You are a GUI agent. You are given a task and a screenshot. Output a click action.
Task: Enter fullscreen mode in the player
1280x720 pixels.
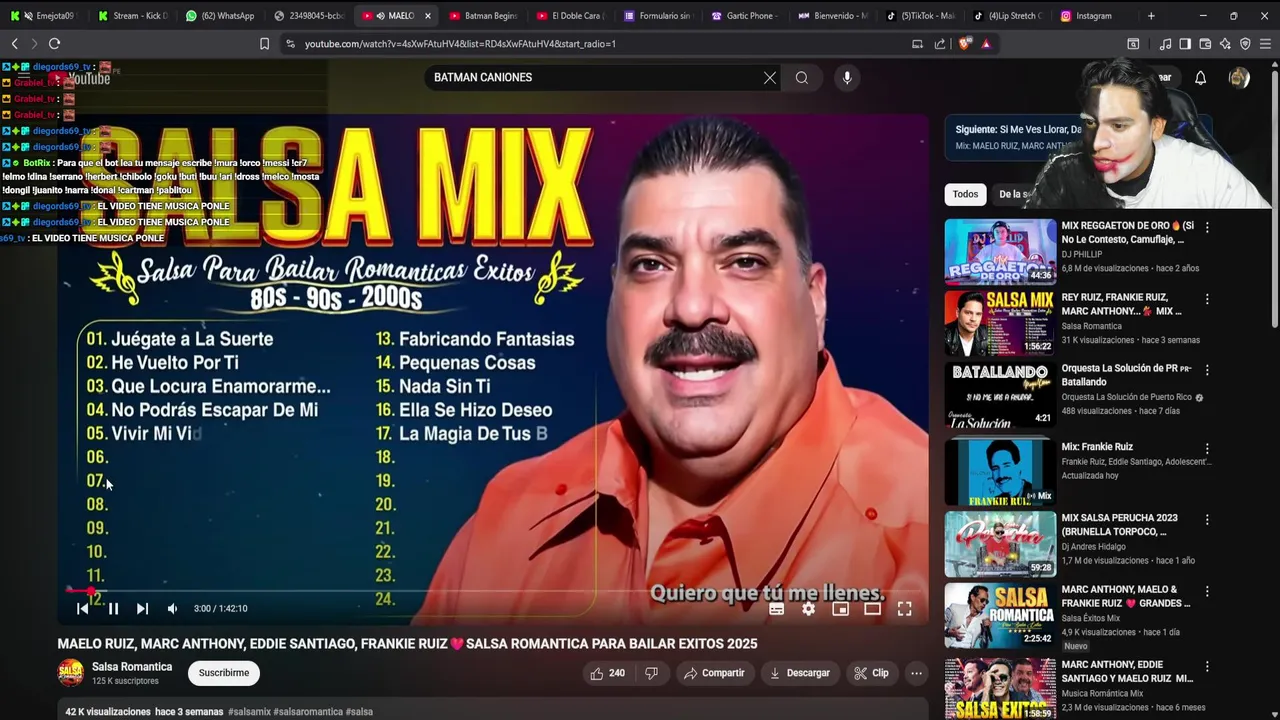[904, 608]
